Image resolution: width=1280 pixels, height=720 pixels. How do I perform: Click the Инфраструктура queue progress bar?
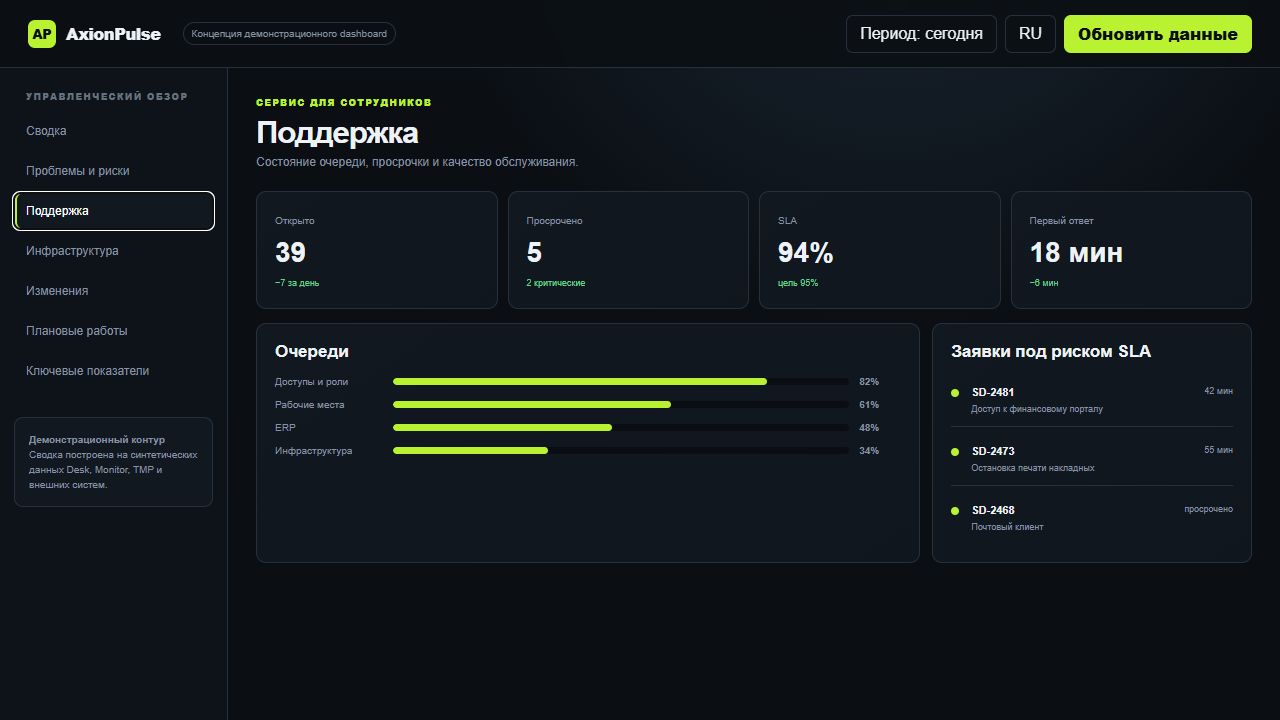pos(621,451)
